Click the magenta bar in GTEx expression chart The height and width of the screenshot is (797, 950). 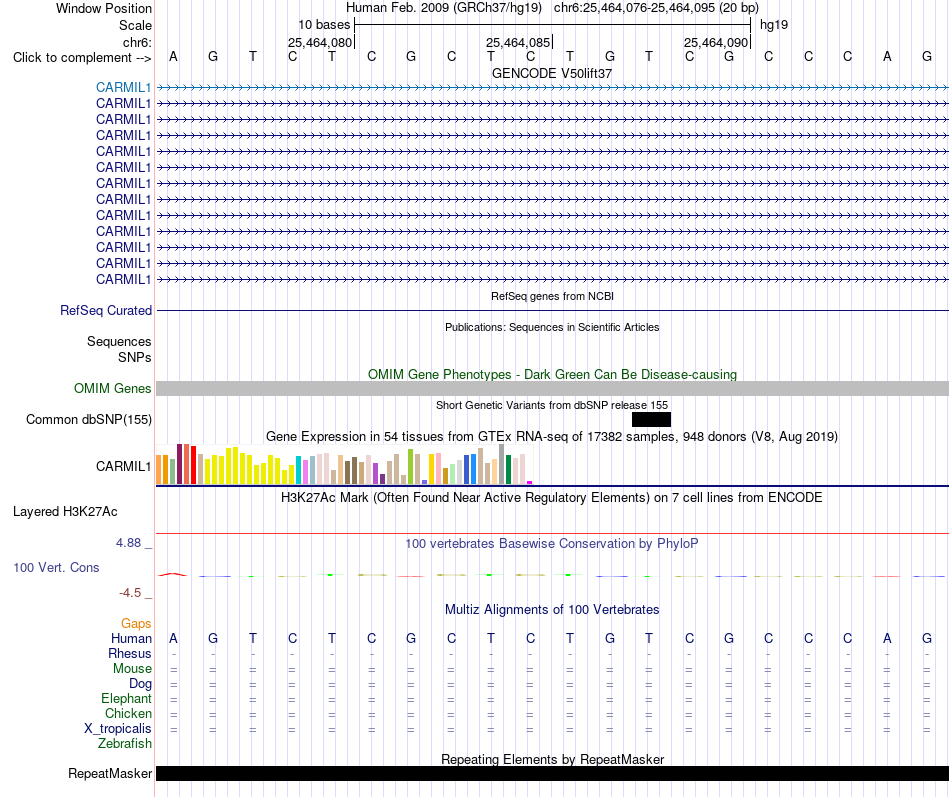530,482
